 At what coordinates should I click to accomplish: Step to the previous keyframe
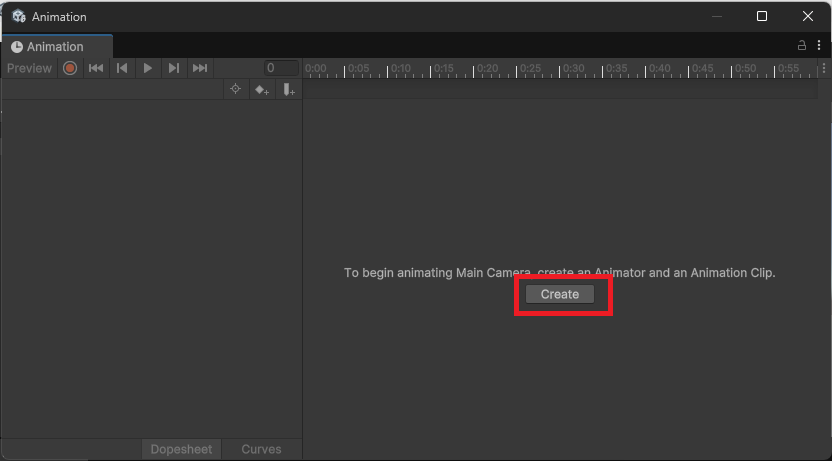122,68
